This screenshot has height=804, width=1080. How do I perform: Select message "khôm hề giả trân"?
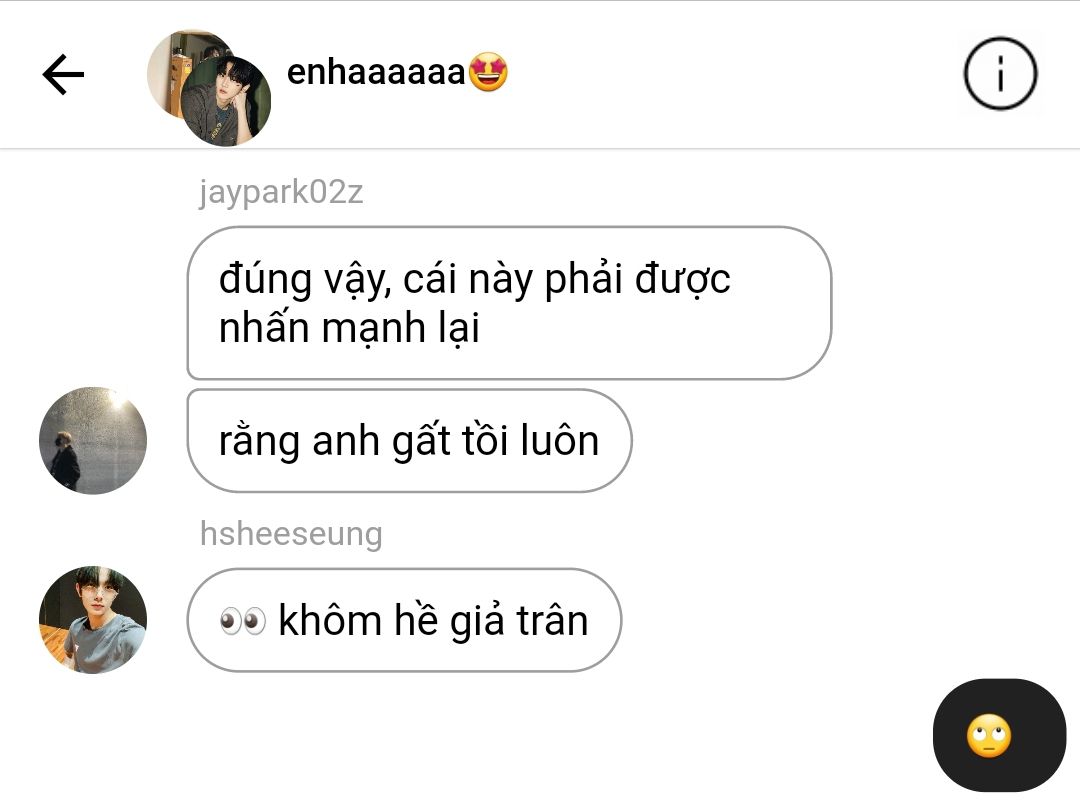tap(404, 620)
